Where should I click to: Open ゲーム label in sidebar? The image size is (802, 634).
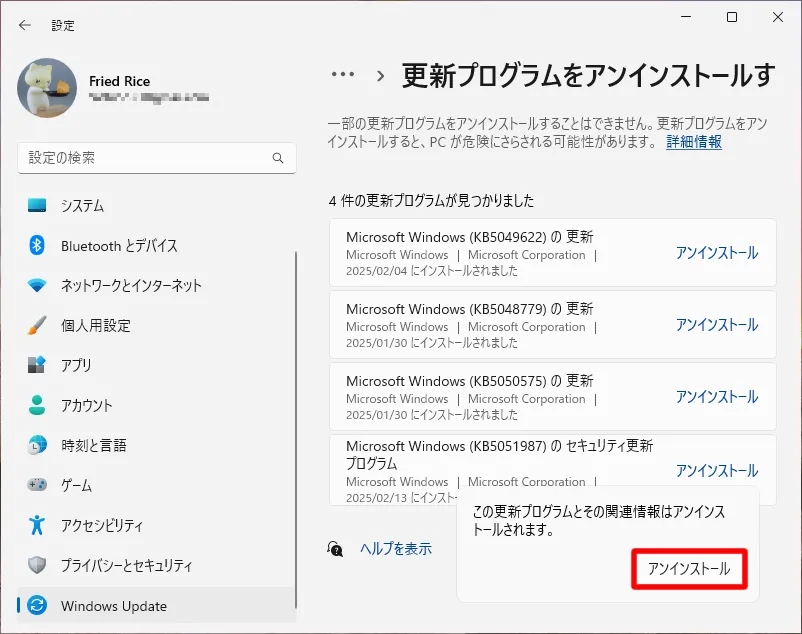click(x=76, y=485)
